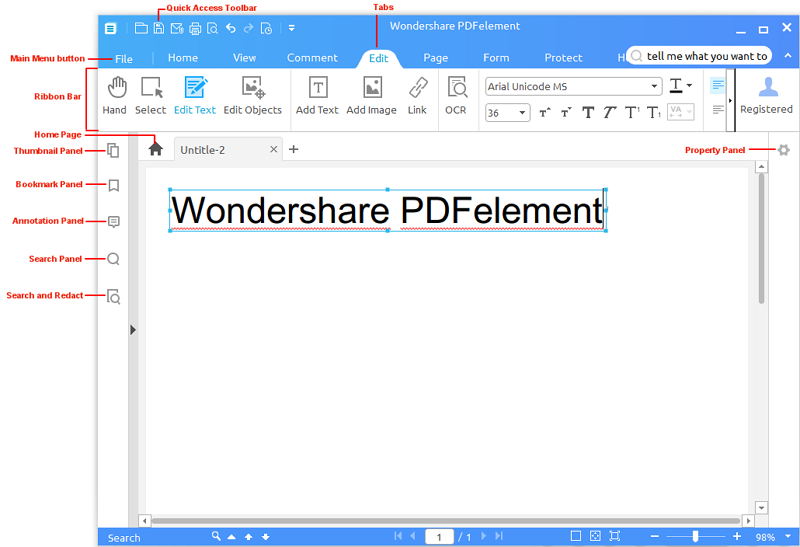The width and height of the screenshot is (800, 547).
Task: Switch to the View tab
Action: 244,58
